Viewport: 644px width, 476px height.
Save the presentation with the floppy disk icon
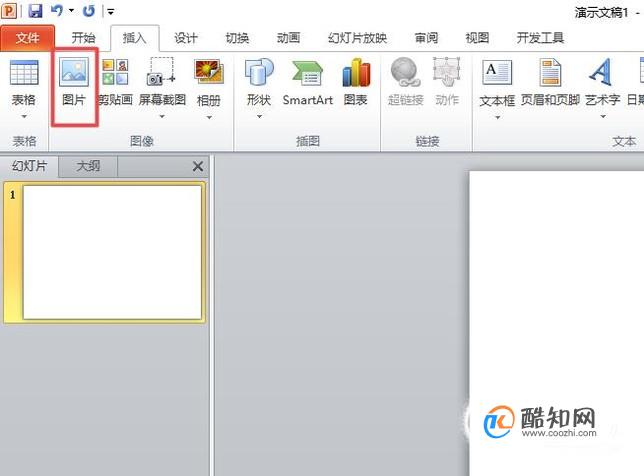click(x=35, y=11)
